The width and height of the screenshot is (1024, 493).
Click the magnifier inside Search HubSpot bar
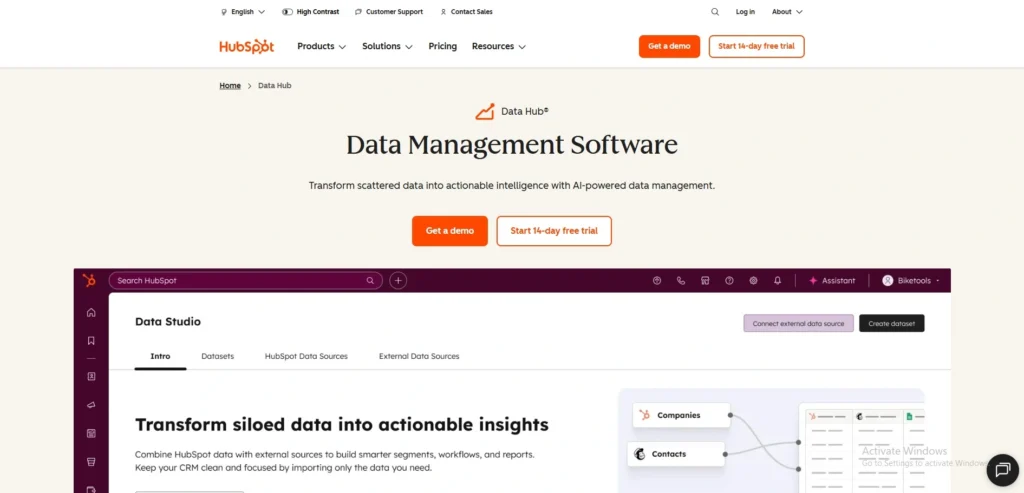pos(370,281)
